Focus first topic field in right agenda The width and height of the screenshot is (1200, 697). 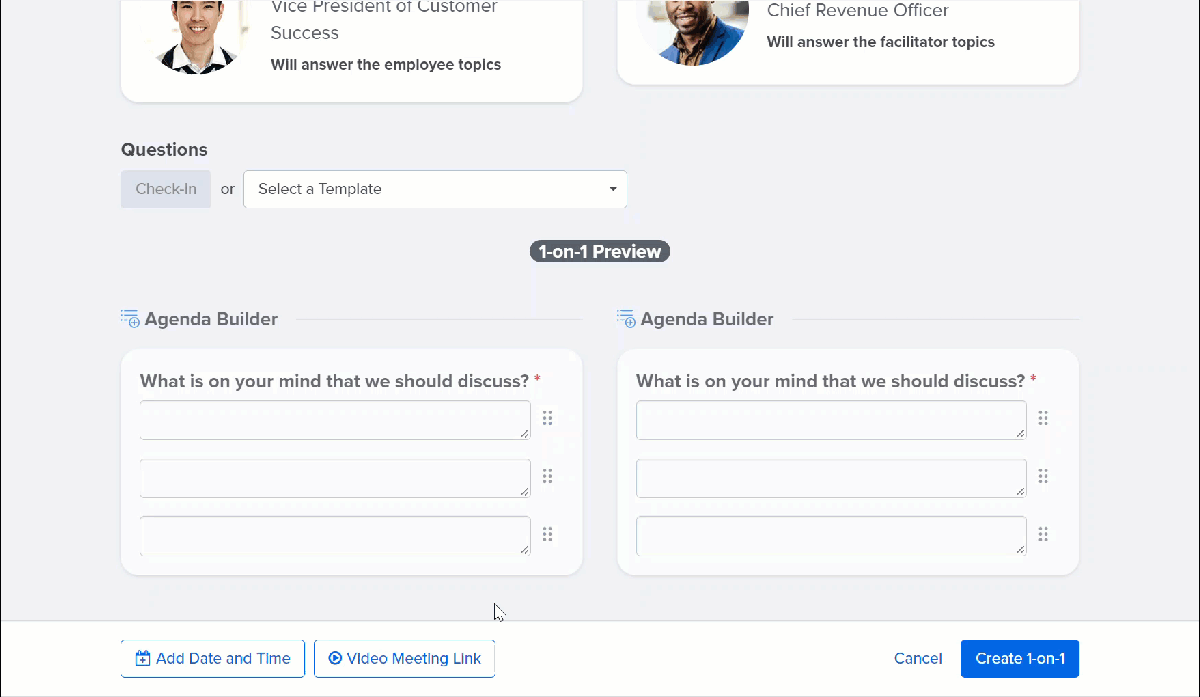(x=831, y=420)
